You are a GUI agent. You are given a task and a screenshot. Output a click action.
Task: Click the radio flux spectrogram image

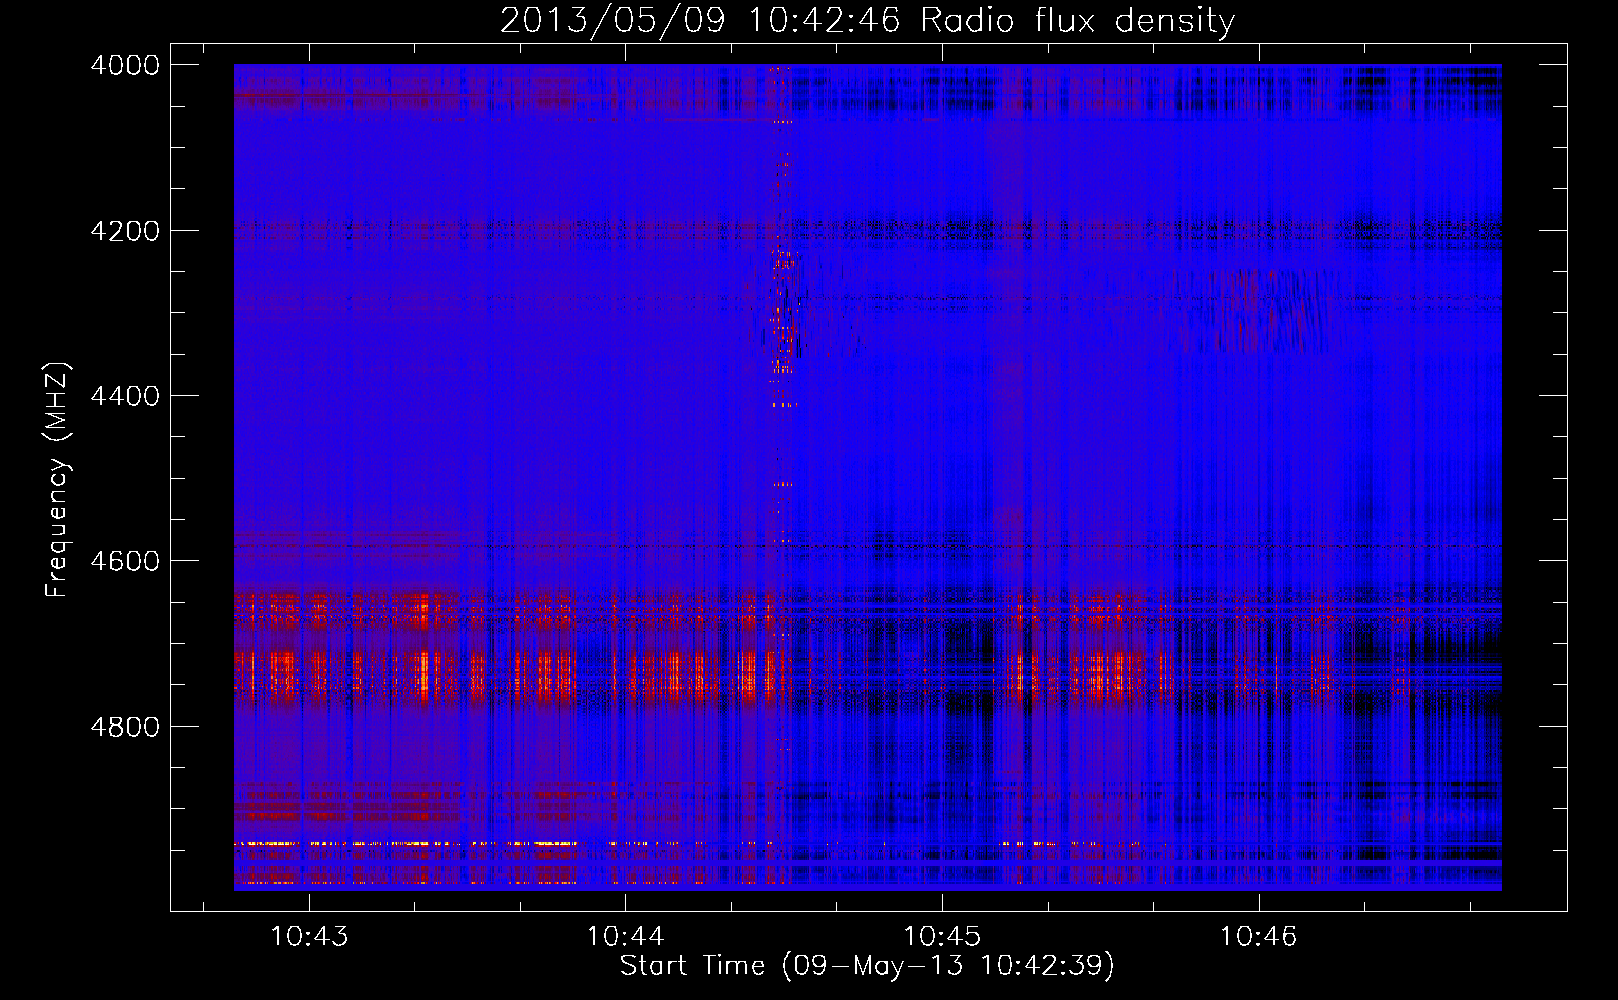tap(868, 477)
